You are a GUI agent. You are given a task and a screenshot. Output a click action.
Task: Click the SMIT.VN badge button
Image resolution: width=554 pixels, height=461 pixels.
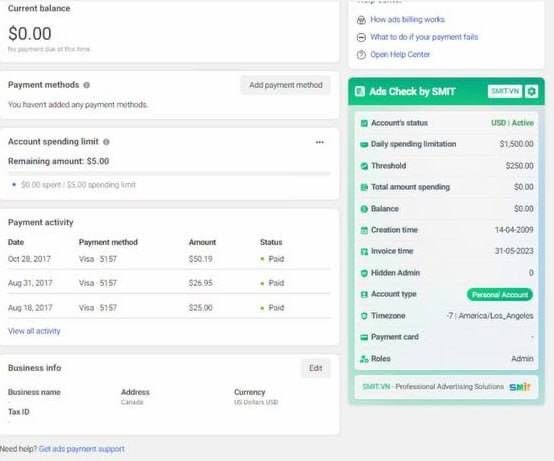pos(505,91)
